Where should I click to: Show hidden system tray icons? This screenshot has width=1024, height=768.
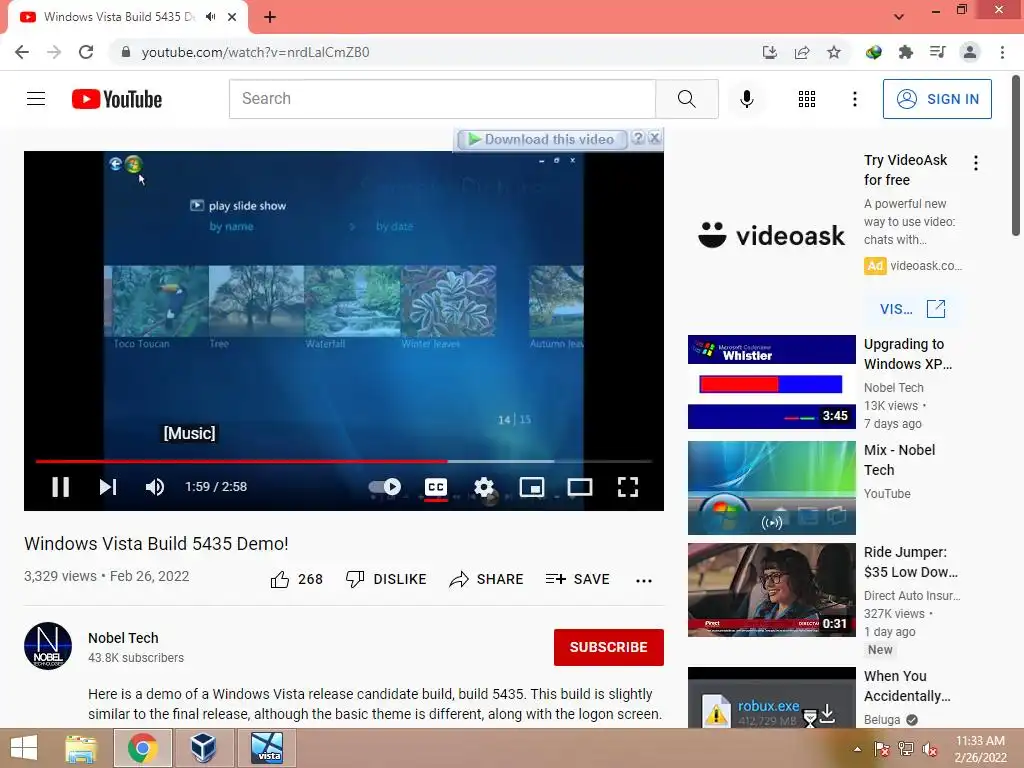click(x=857, y=749)
